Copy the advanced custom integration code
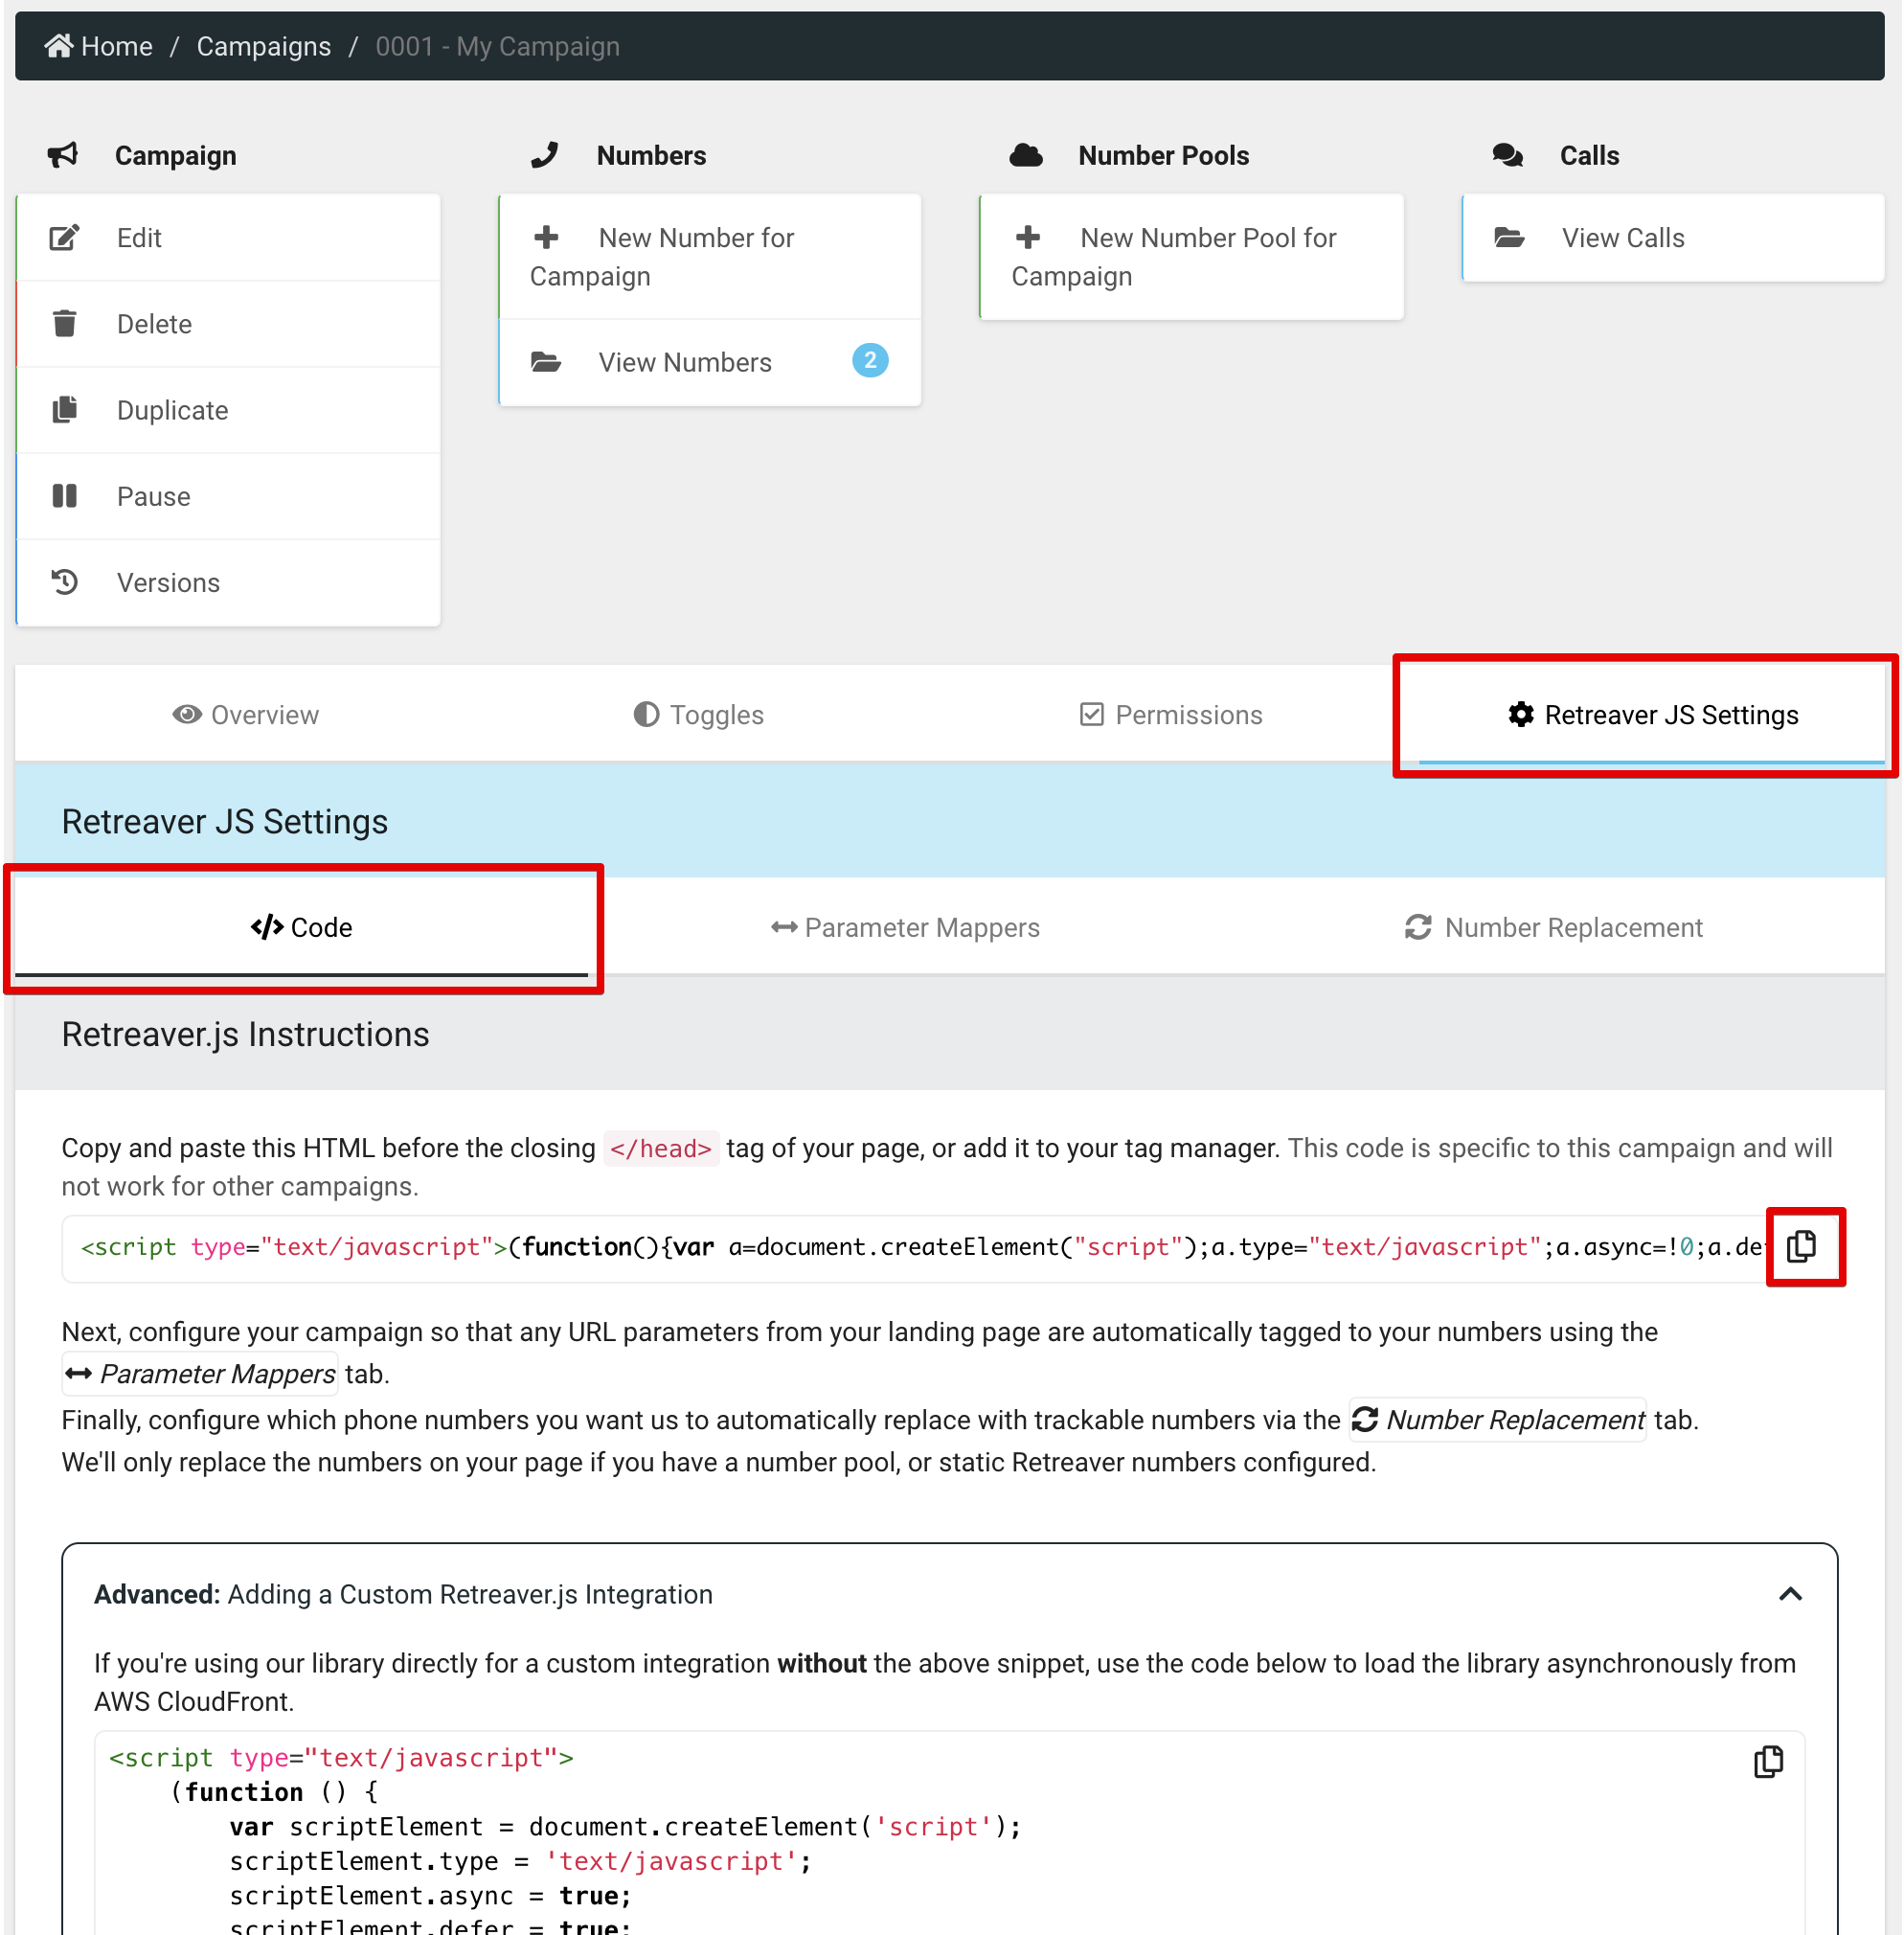 point(1768,1761)
